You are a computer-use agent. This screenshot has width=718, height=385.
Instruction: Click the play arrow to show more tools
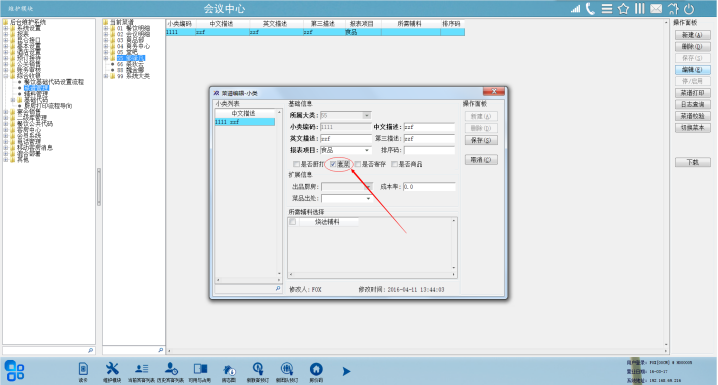[346, 371]
